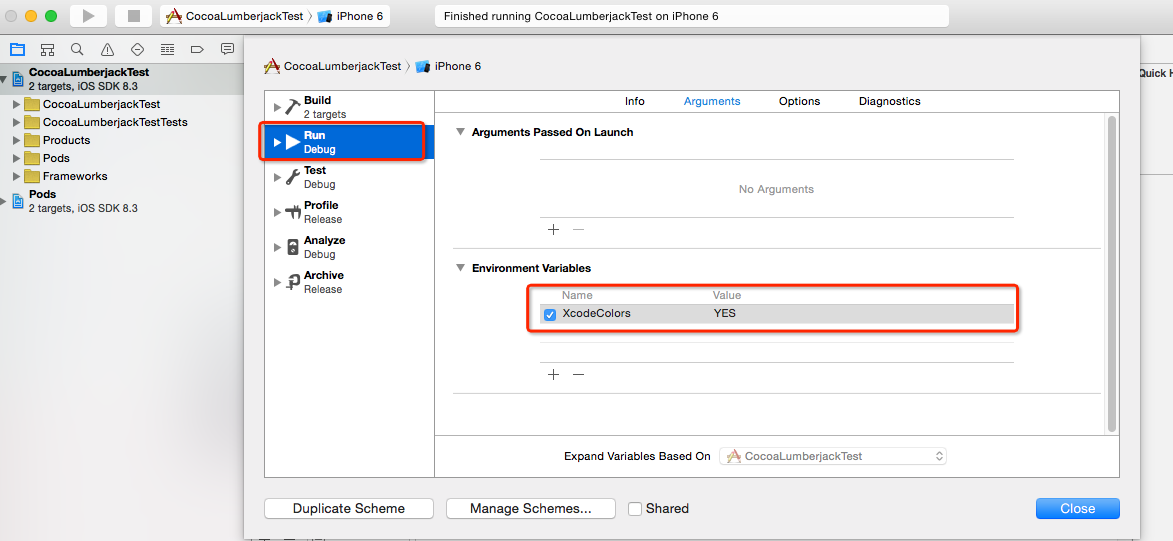Open Expand Variables Based On dropdown
The image size is (1173, 541).
coord(833,456)
